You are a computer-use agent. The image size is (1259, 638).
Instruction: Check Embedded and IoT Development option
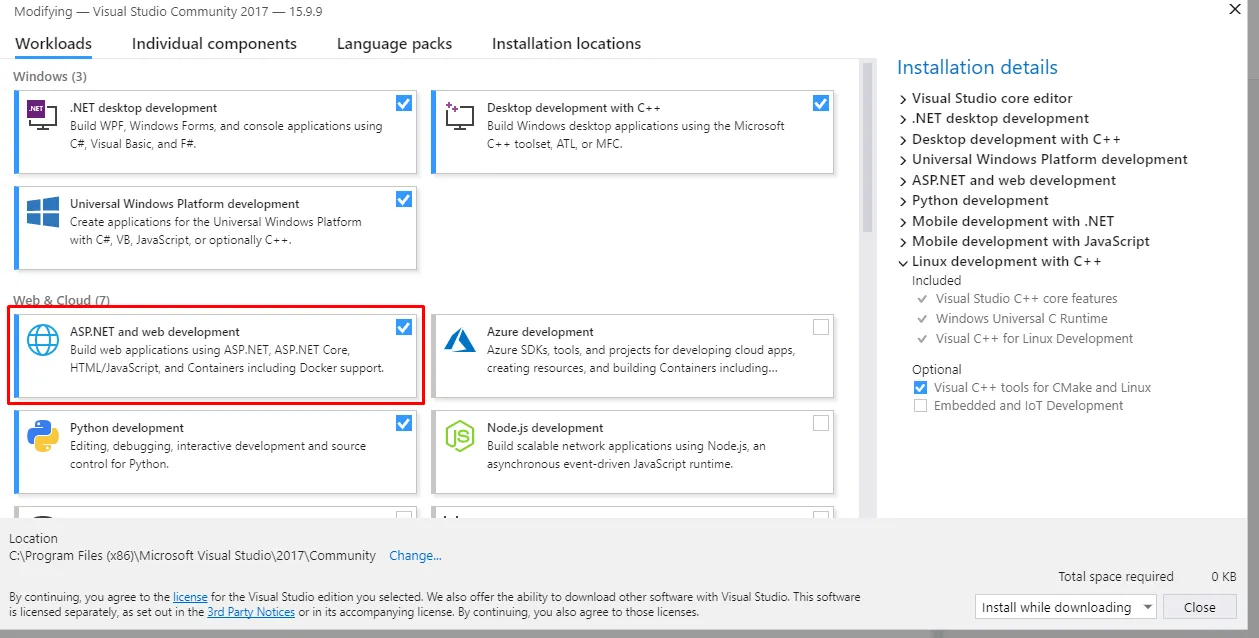click(x=920, y=406)
